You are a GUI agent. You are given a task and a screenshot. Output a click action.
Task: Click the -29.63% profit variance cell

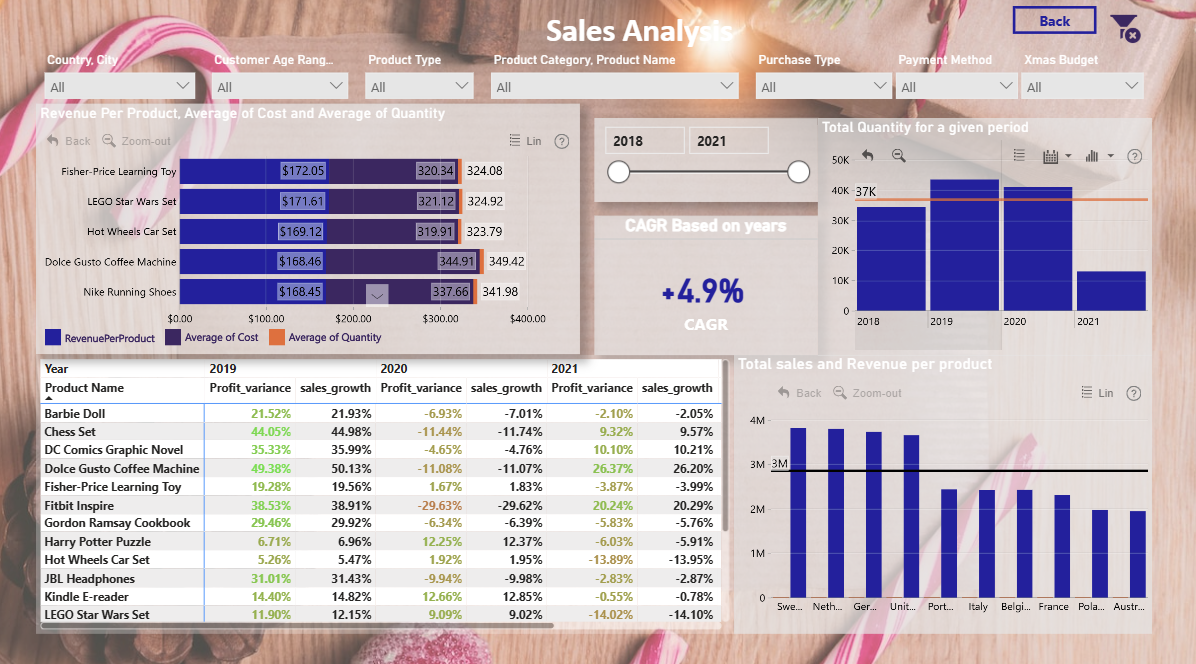[x=439, y=505]
